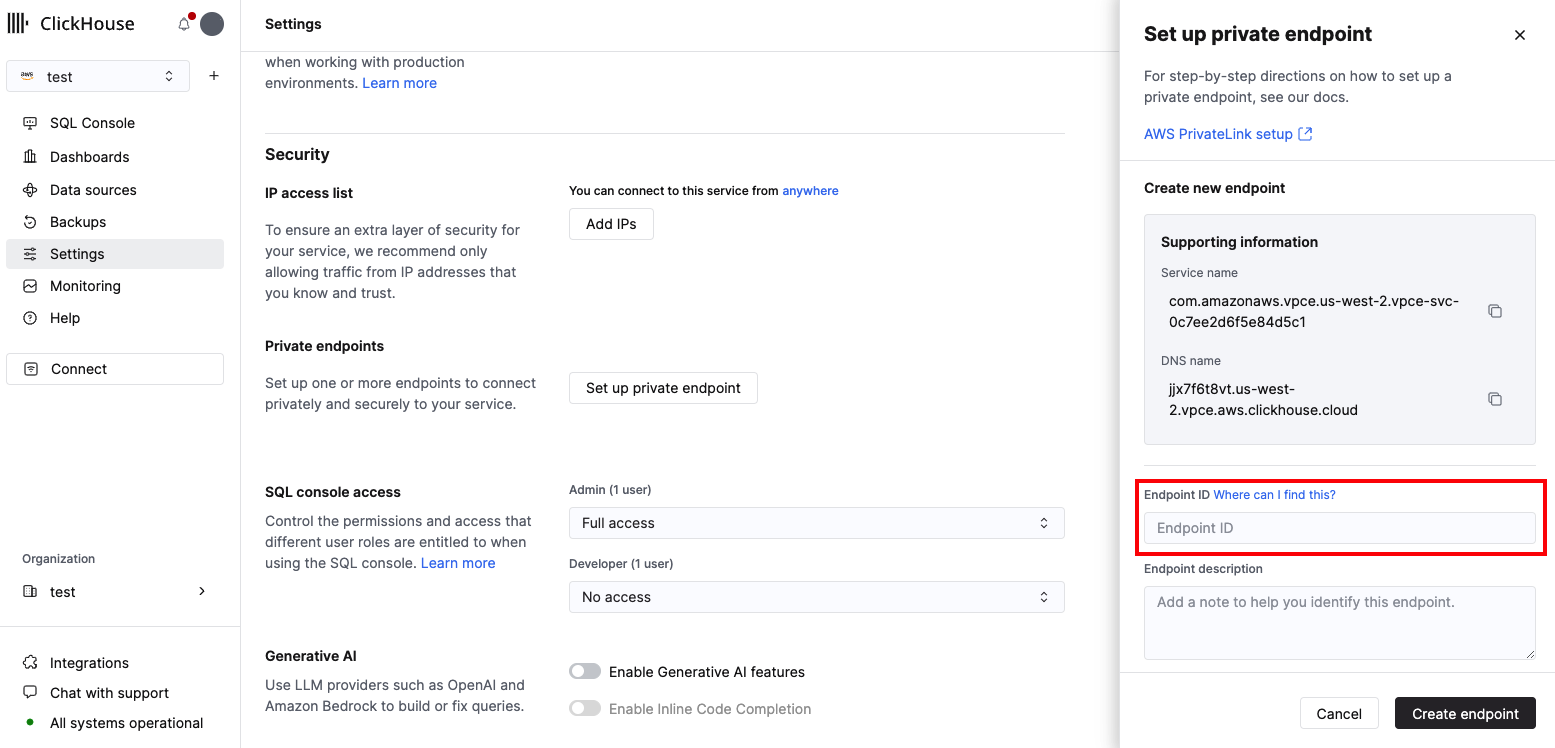Toggle Enable Inline Code Completion

click(x=585, y=708)
